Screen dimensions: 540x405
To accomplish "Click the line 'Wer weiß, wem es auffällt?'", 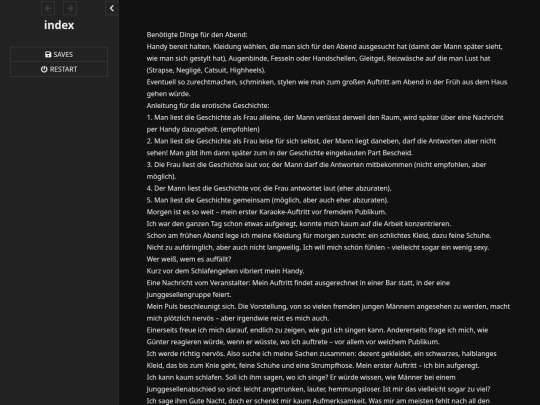I will [189, 259].
